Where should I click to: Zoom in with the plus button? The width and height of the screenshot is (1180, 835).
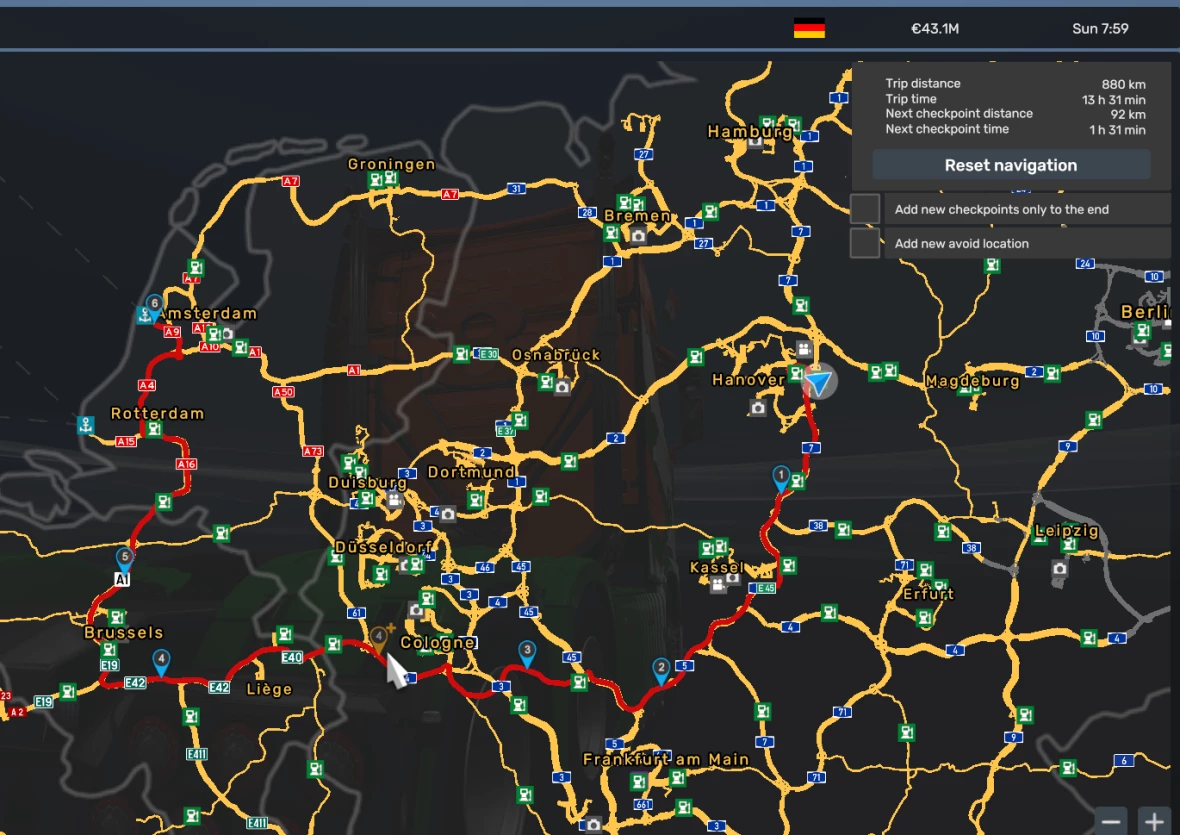pyautogui.click(x=1154, y=821)
